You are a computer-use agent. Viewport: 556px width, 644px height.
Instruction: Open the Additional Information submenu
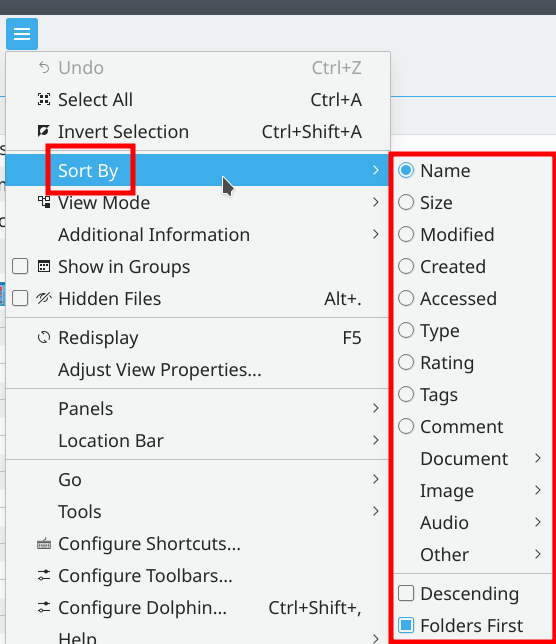(x=197, y=235)
